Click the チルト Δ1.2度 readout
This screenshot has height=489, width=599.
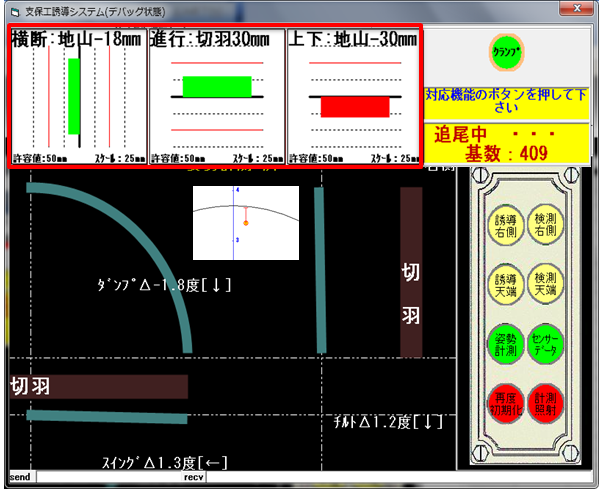click(x=388, y=422)
